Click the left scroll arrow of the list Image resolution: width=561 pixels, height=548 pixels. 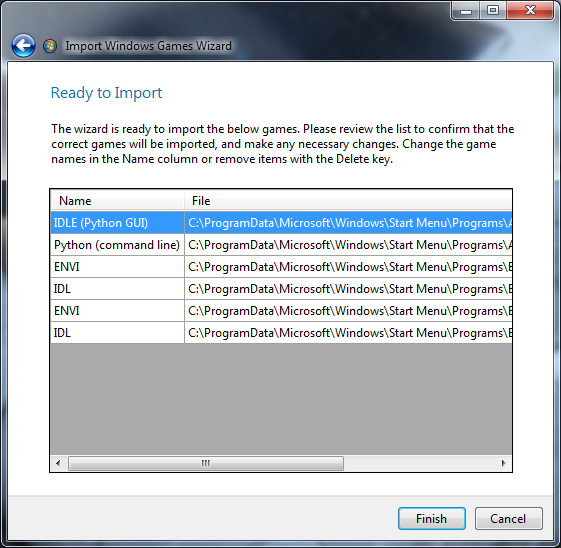pos(58,464)
